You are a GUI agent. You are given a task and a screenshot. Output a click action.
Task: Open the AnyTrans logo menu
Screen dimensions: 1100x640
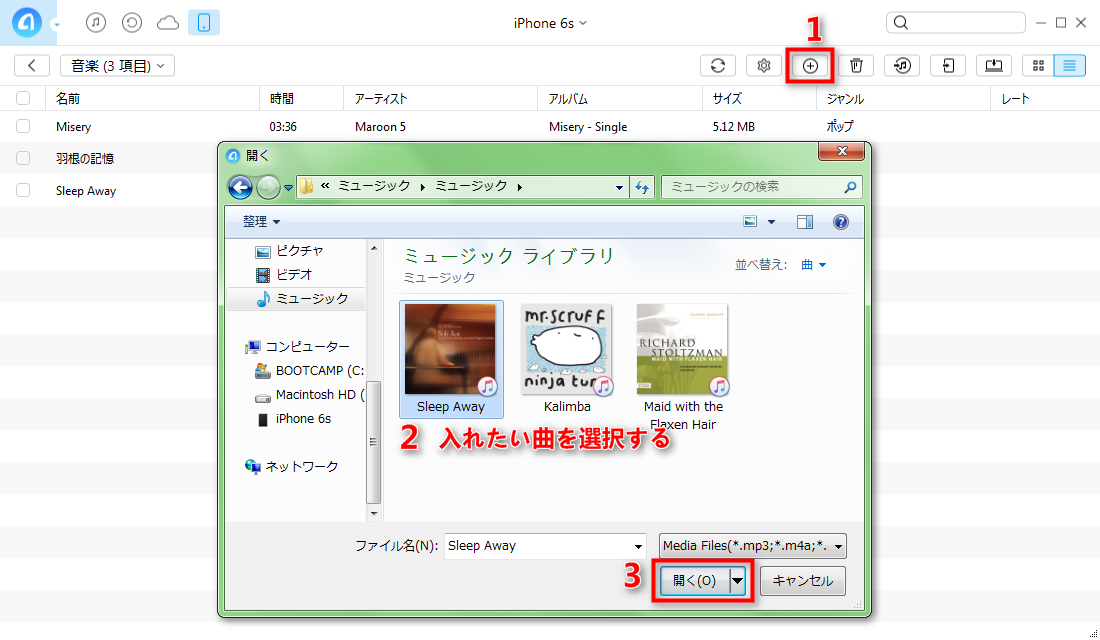(27, 22)
